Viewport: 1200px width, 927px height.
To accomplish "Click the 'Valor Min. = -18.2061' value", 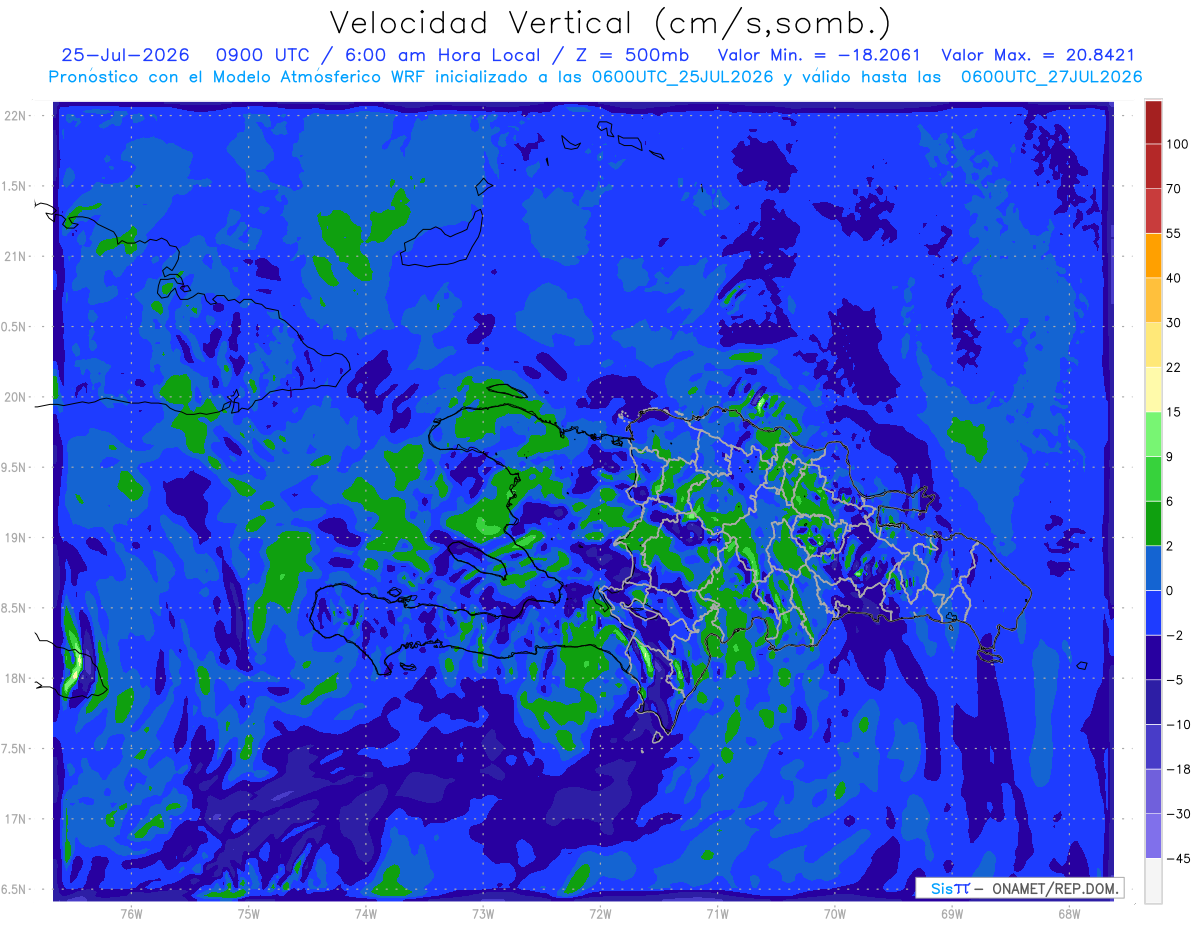I will coord(819,55).
